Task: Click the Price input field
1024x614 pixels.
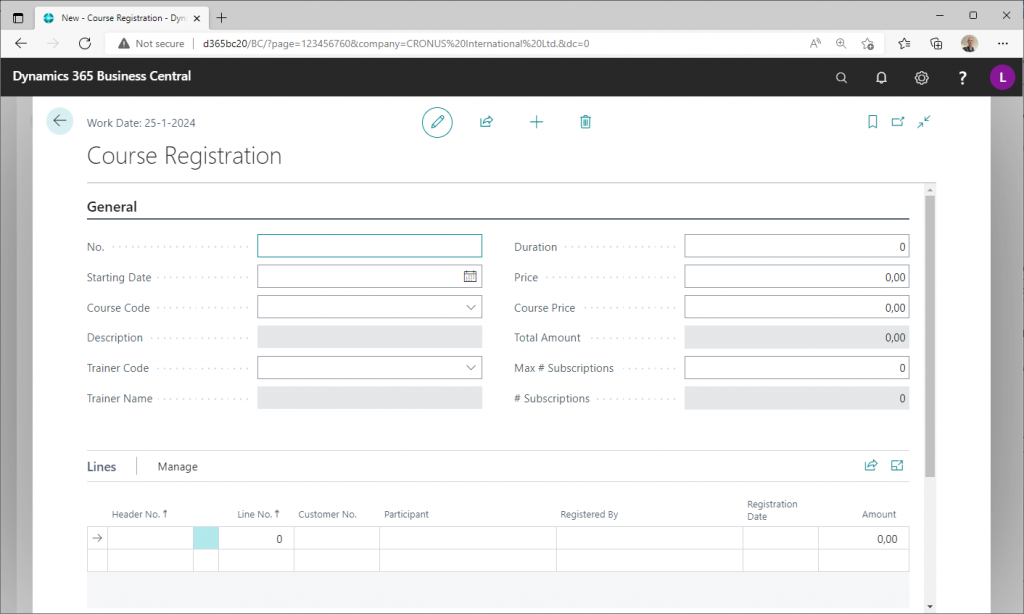Action: [797, 276]
